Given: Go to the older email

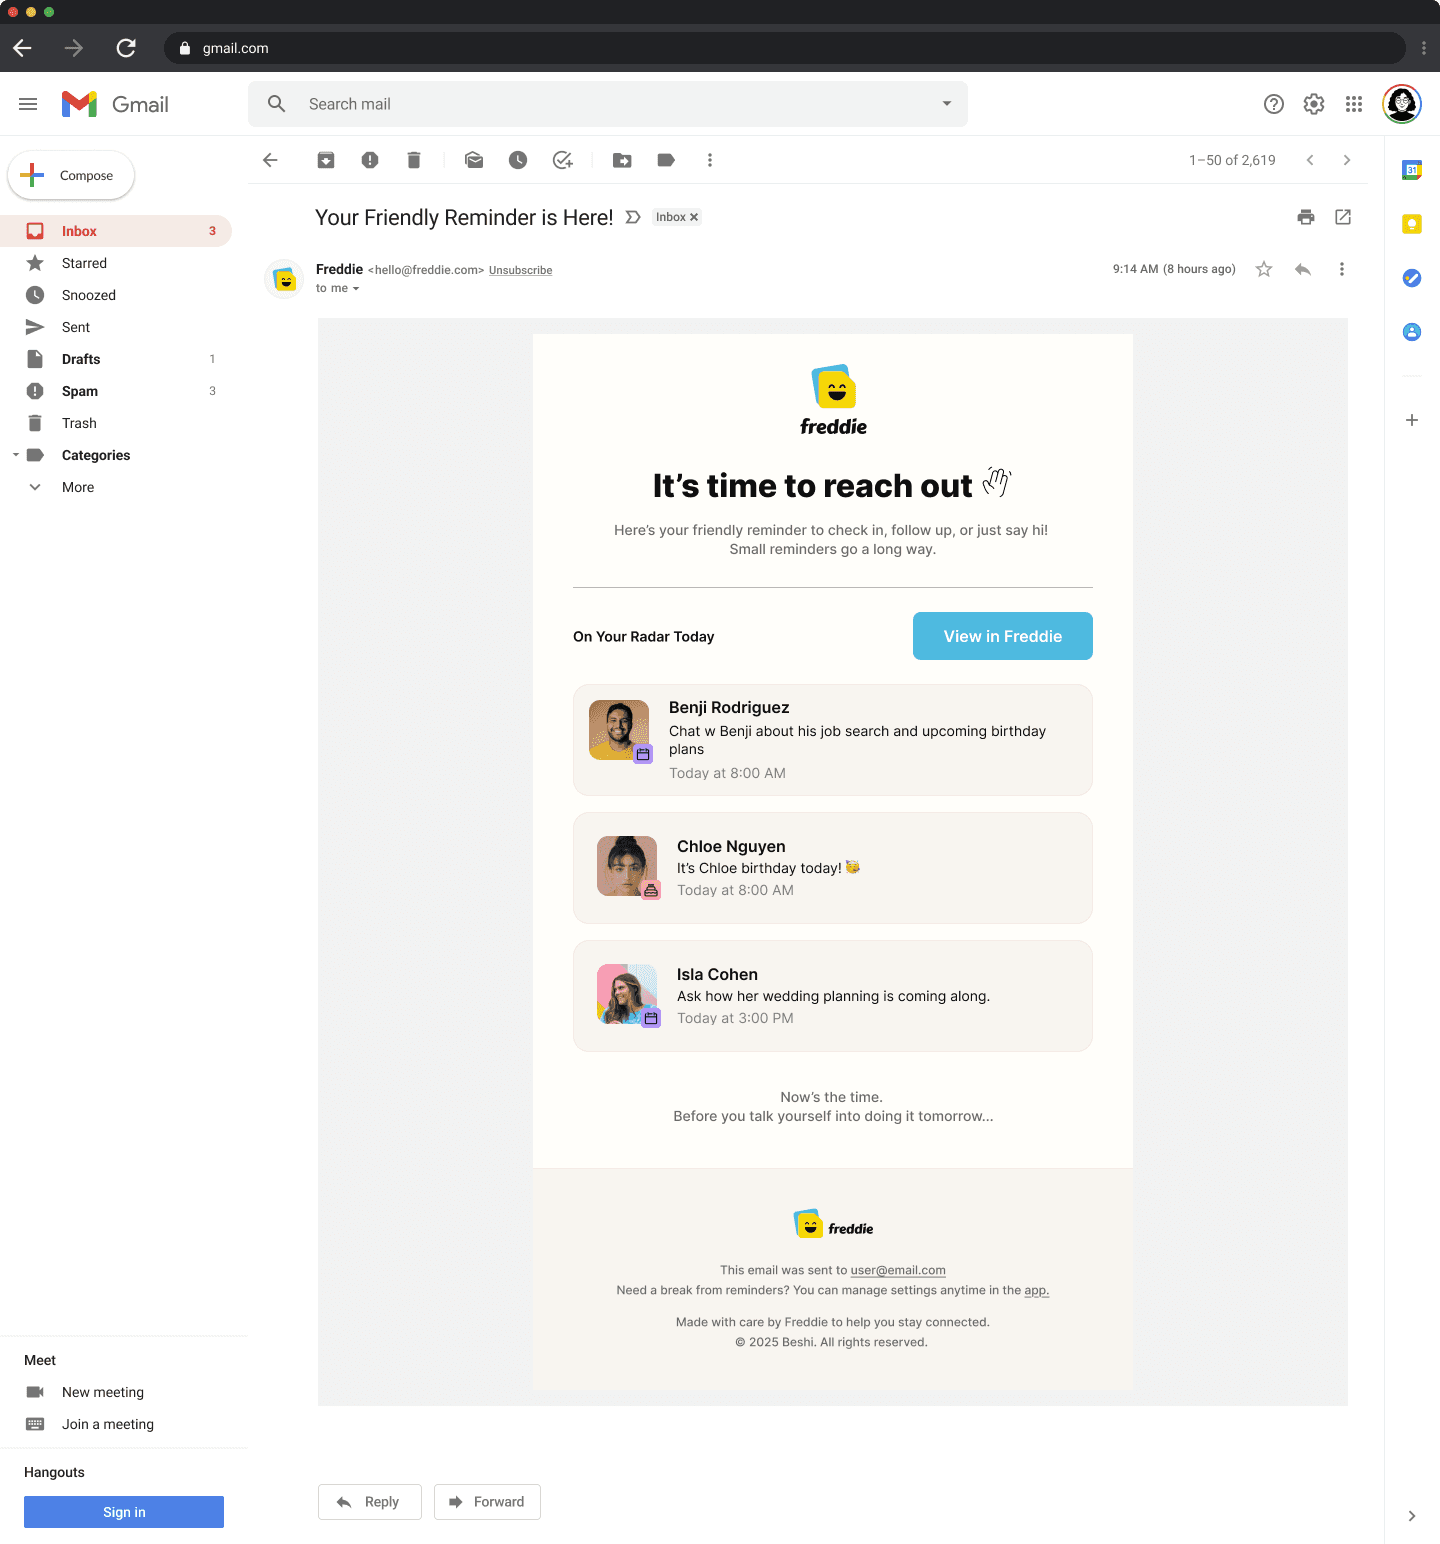Looking at the screenshot, I should pyautogui.click(x=1347, y=160).
